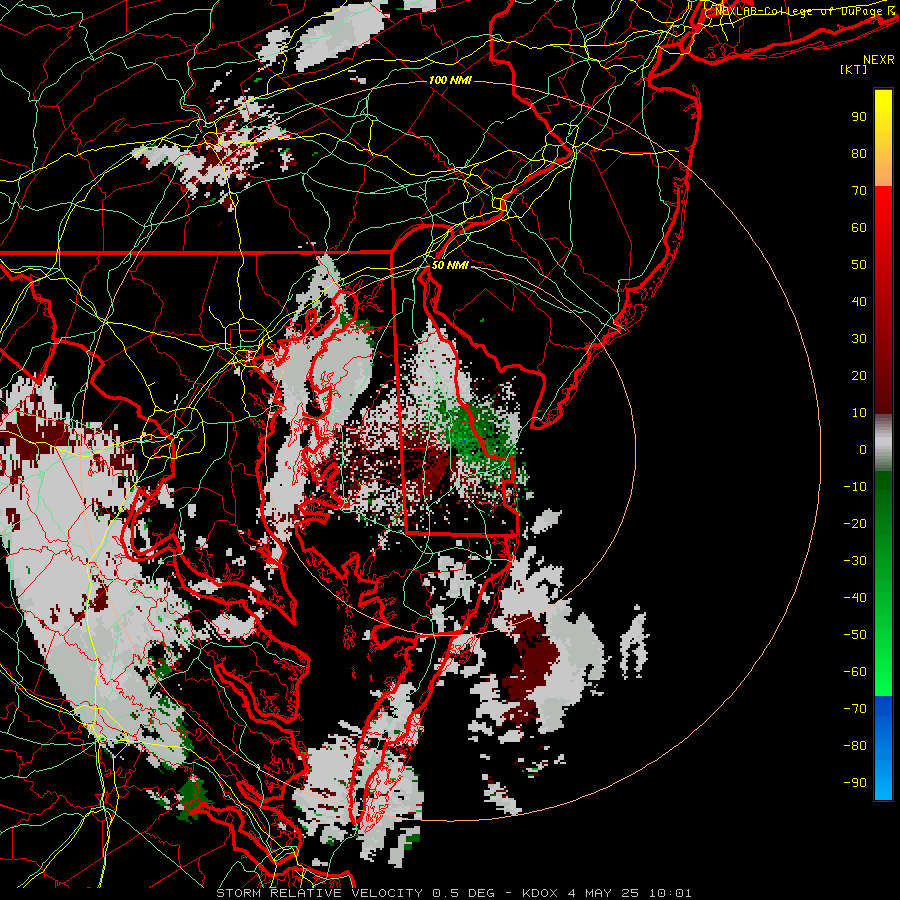Click "0.5 DEG" in the bottom caption

click(464, 893)
